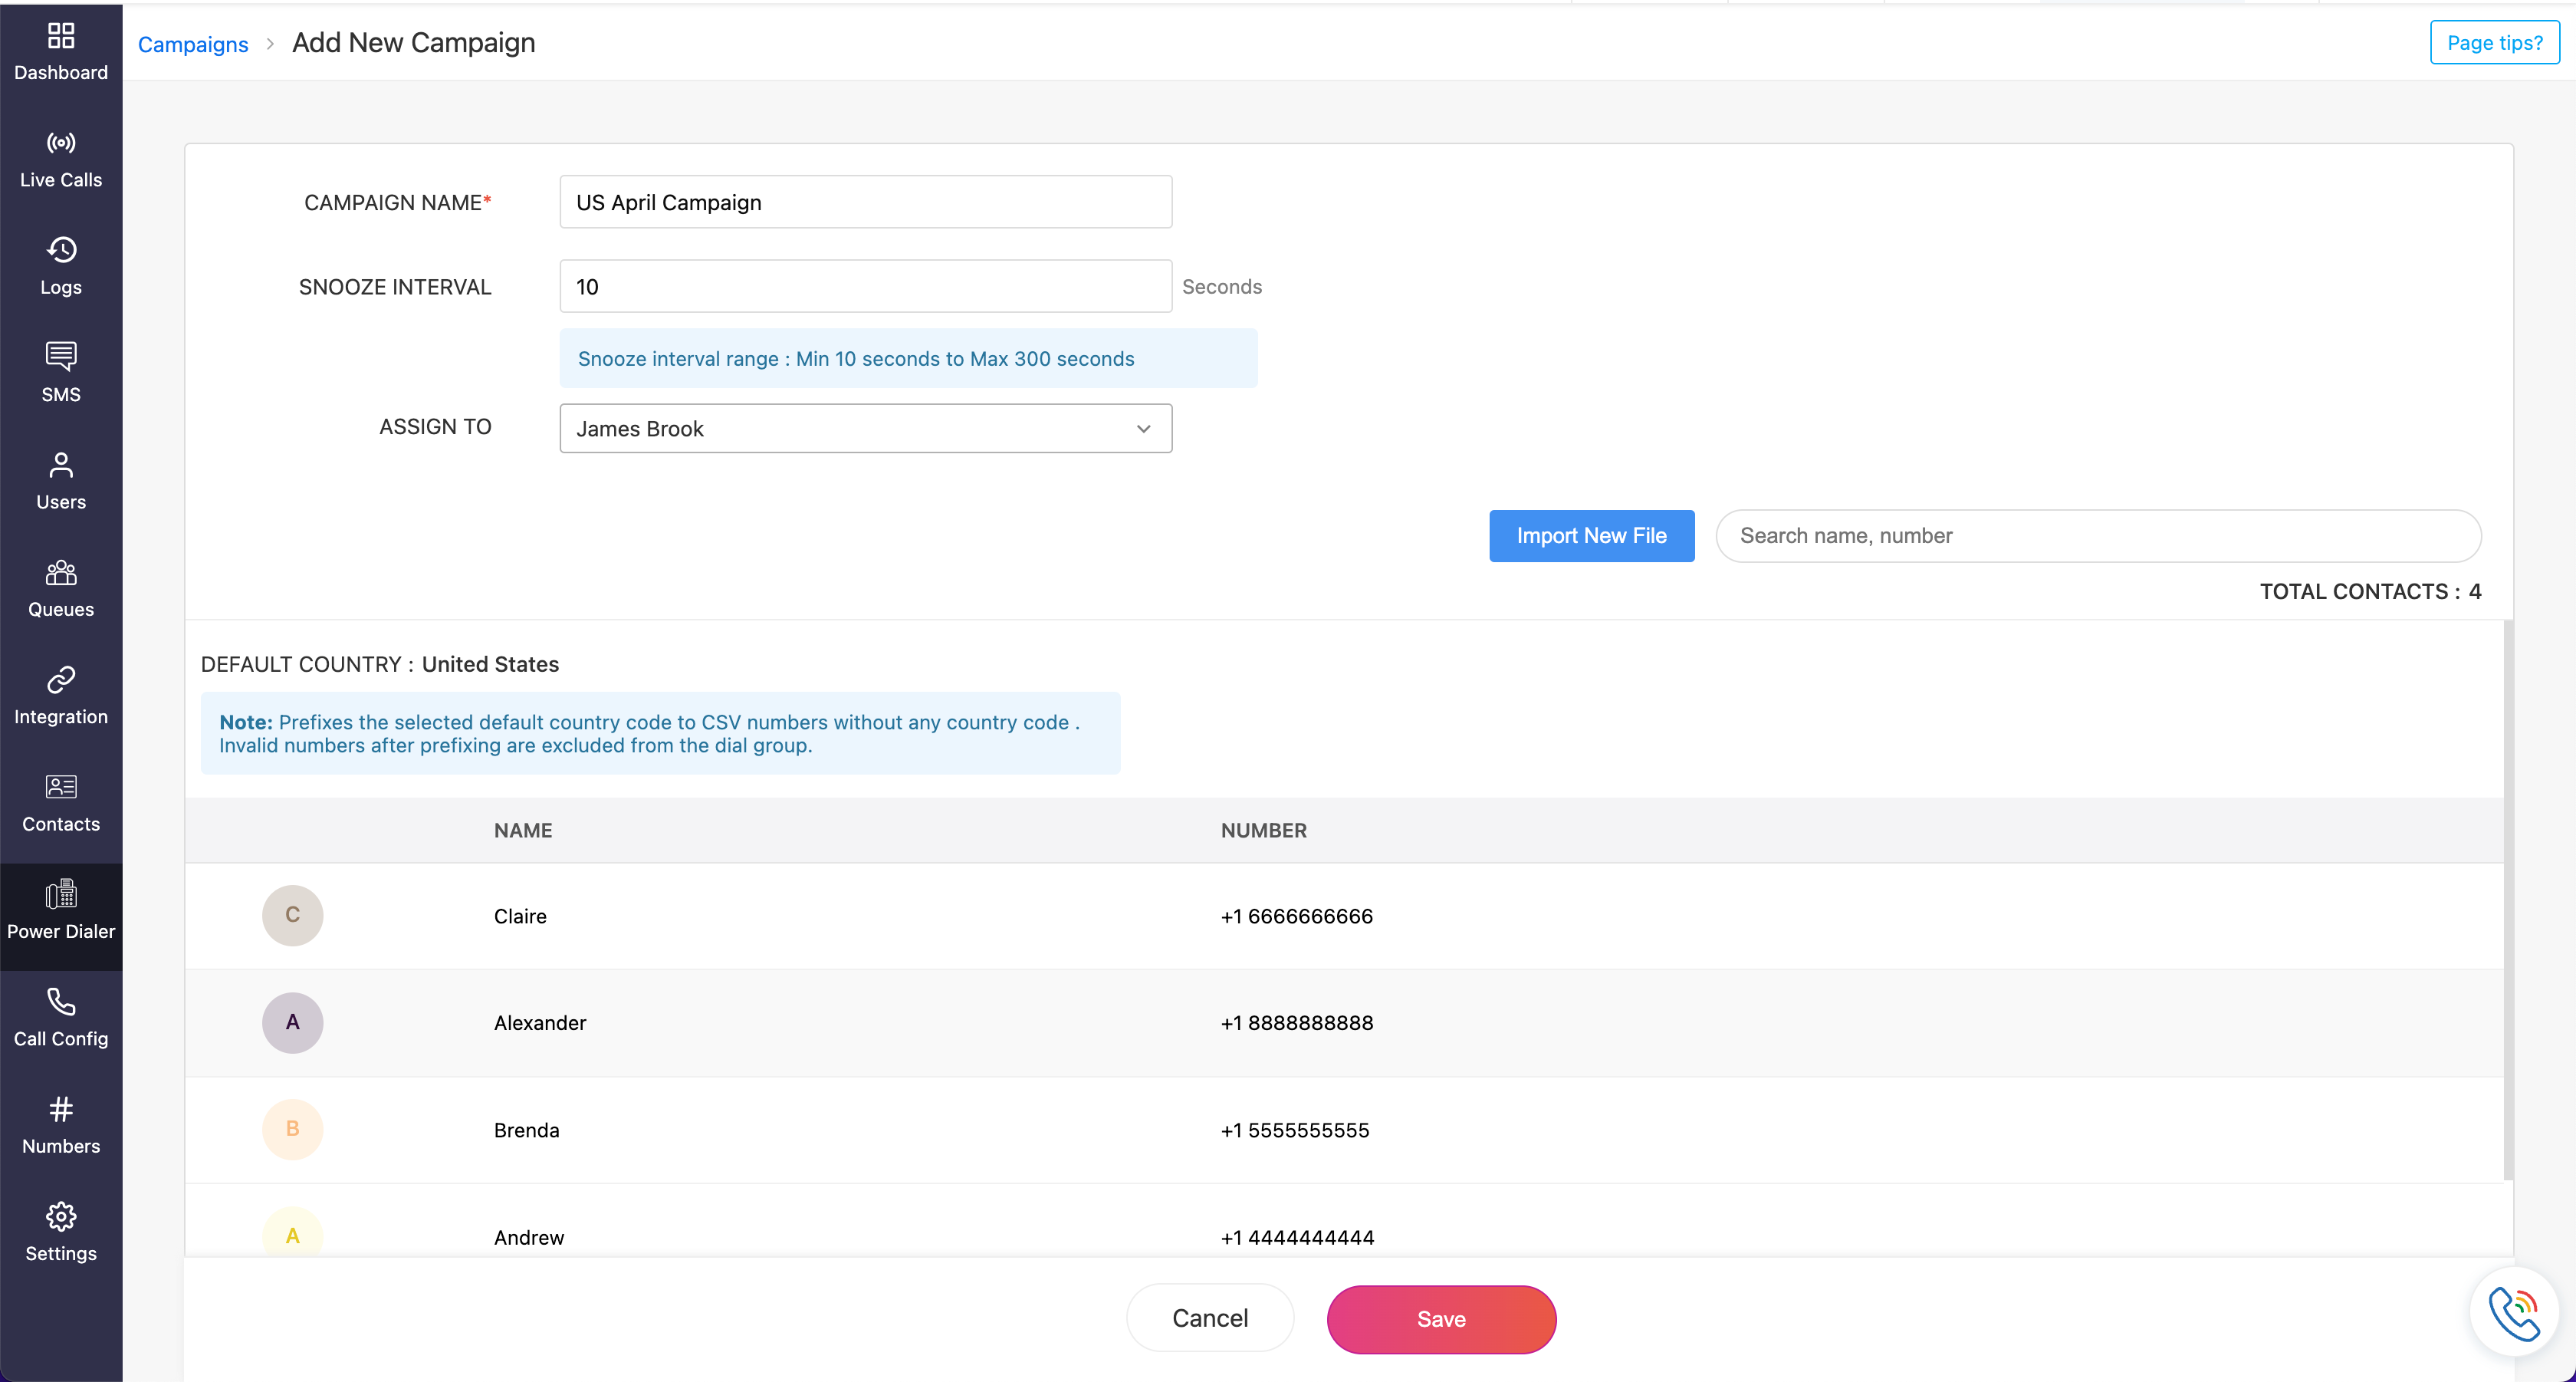The width and height of the screenshot is (2576, 1382).
Task: Click the Save button
Action: [x=1441, y=1319]
